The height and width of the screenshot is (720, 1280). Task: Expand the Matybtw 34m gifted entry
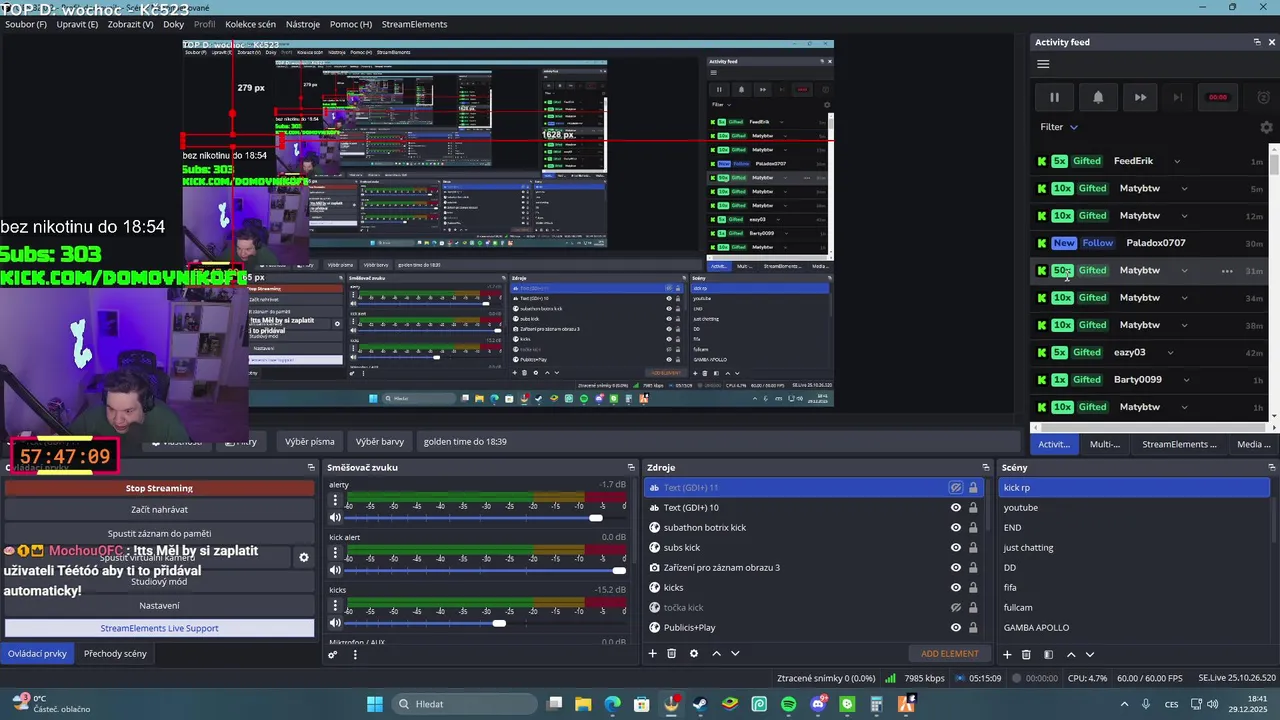pyautogui.click(x=1184, y=298)
